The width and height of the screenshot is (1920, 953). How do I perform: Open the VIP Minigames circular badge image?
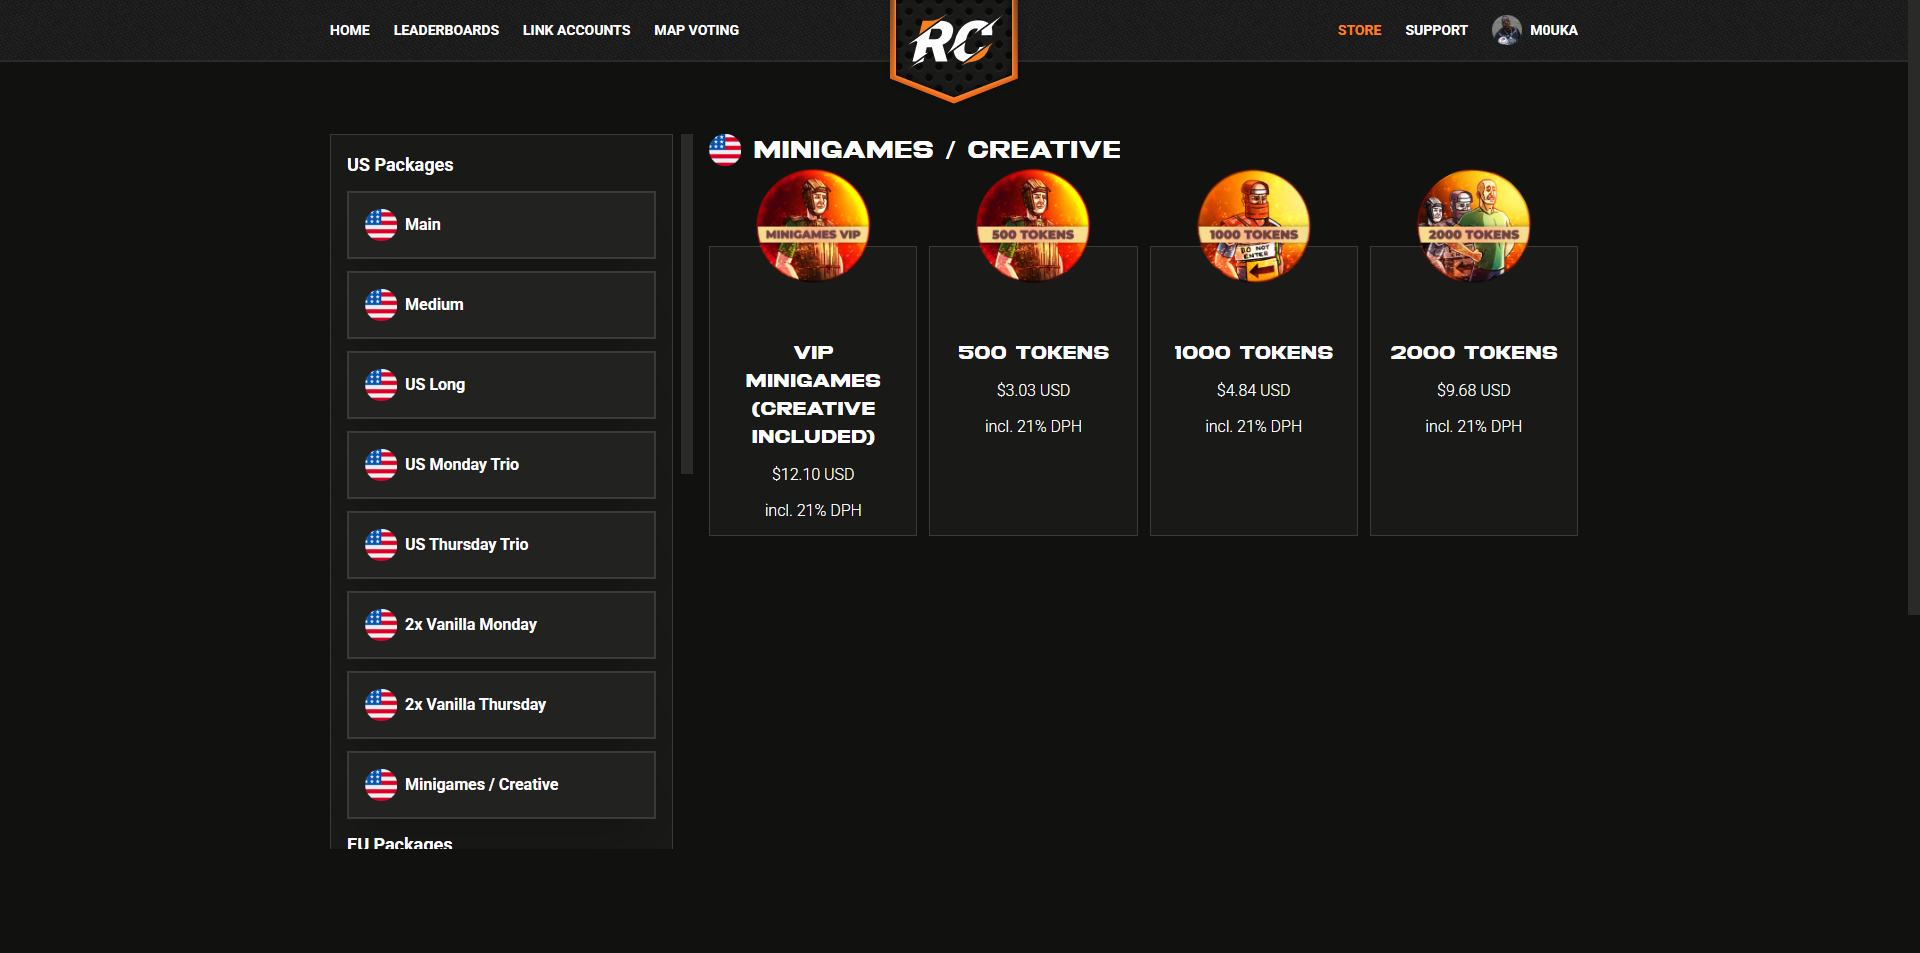click(x=812, y=225)
